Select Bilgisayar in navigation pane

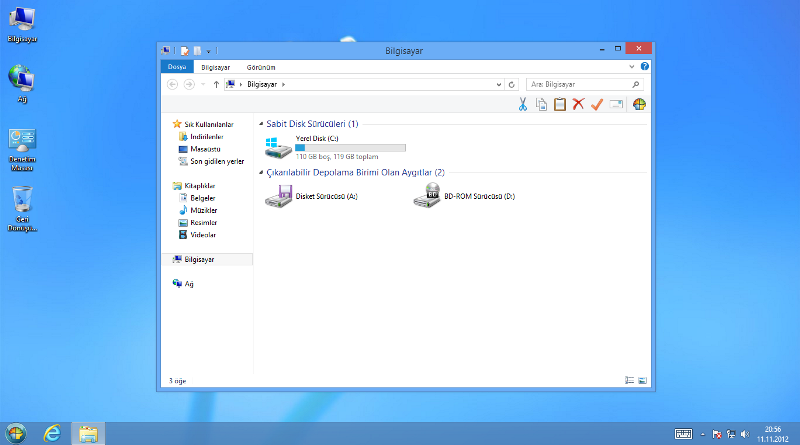(x=207, y=259)
